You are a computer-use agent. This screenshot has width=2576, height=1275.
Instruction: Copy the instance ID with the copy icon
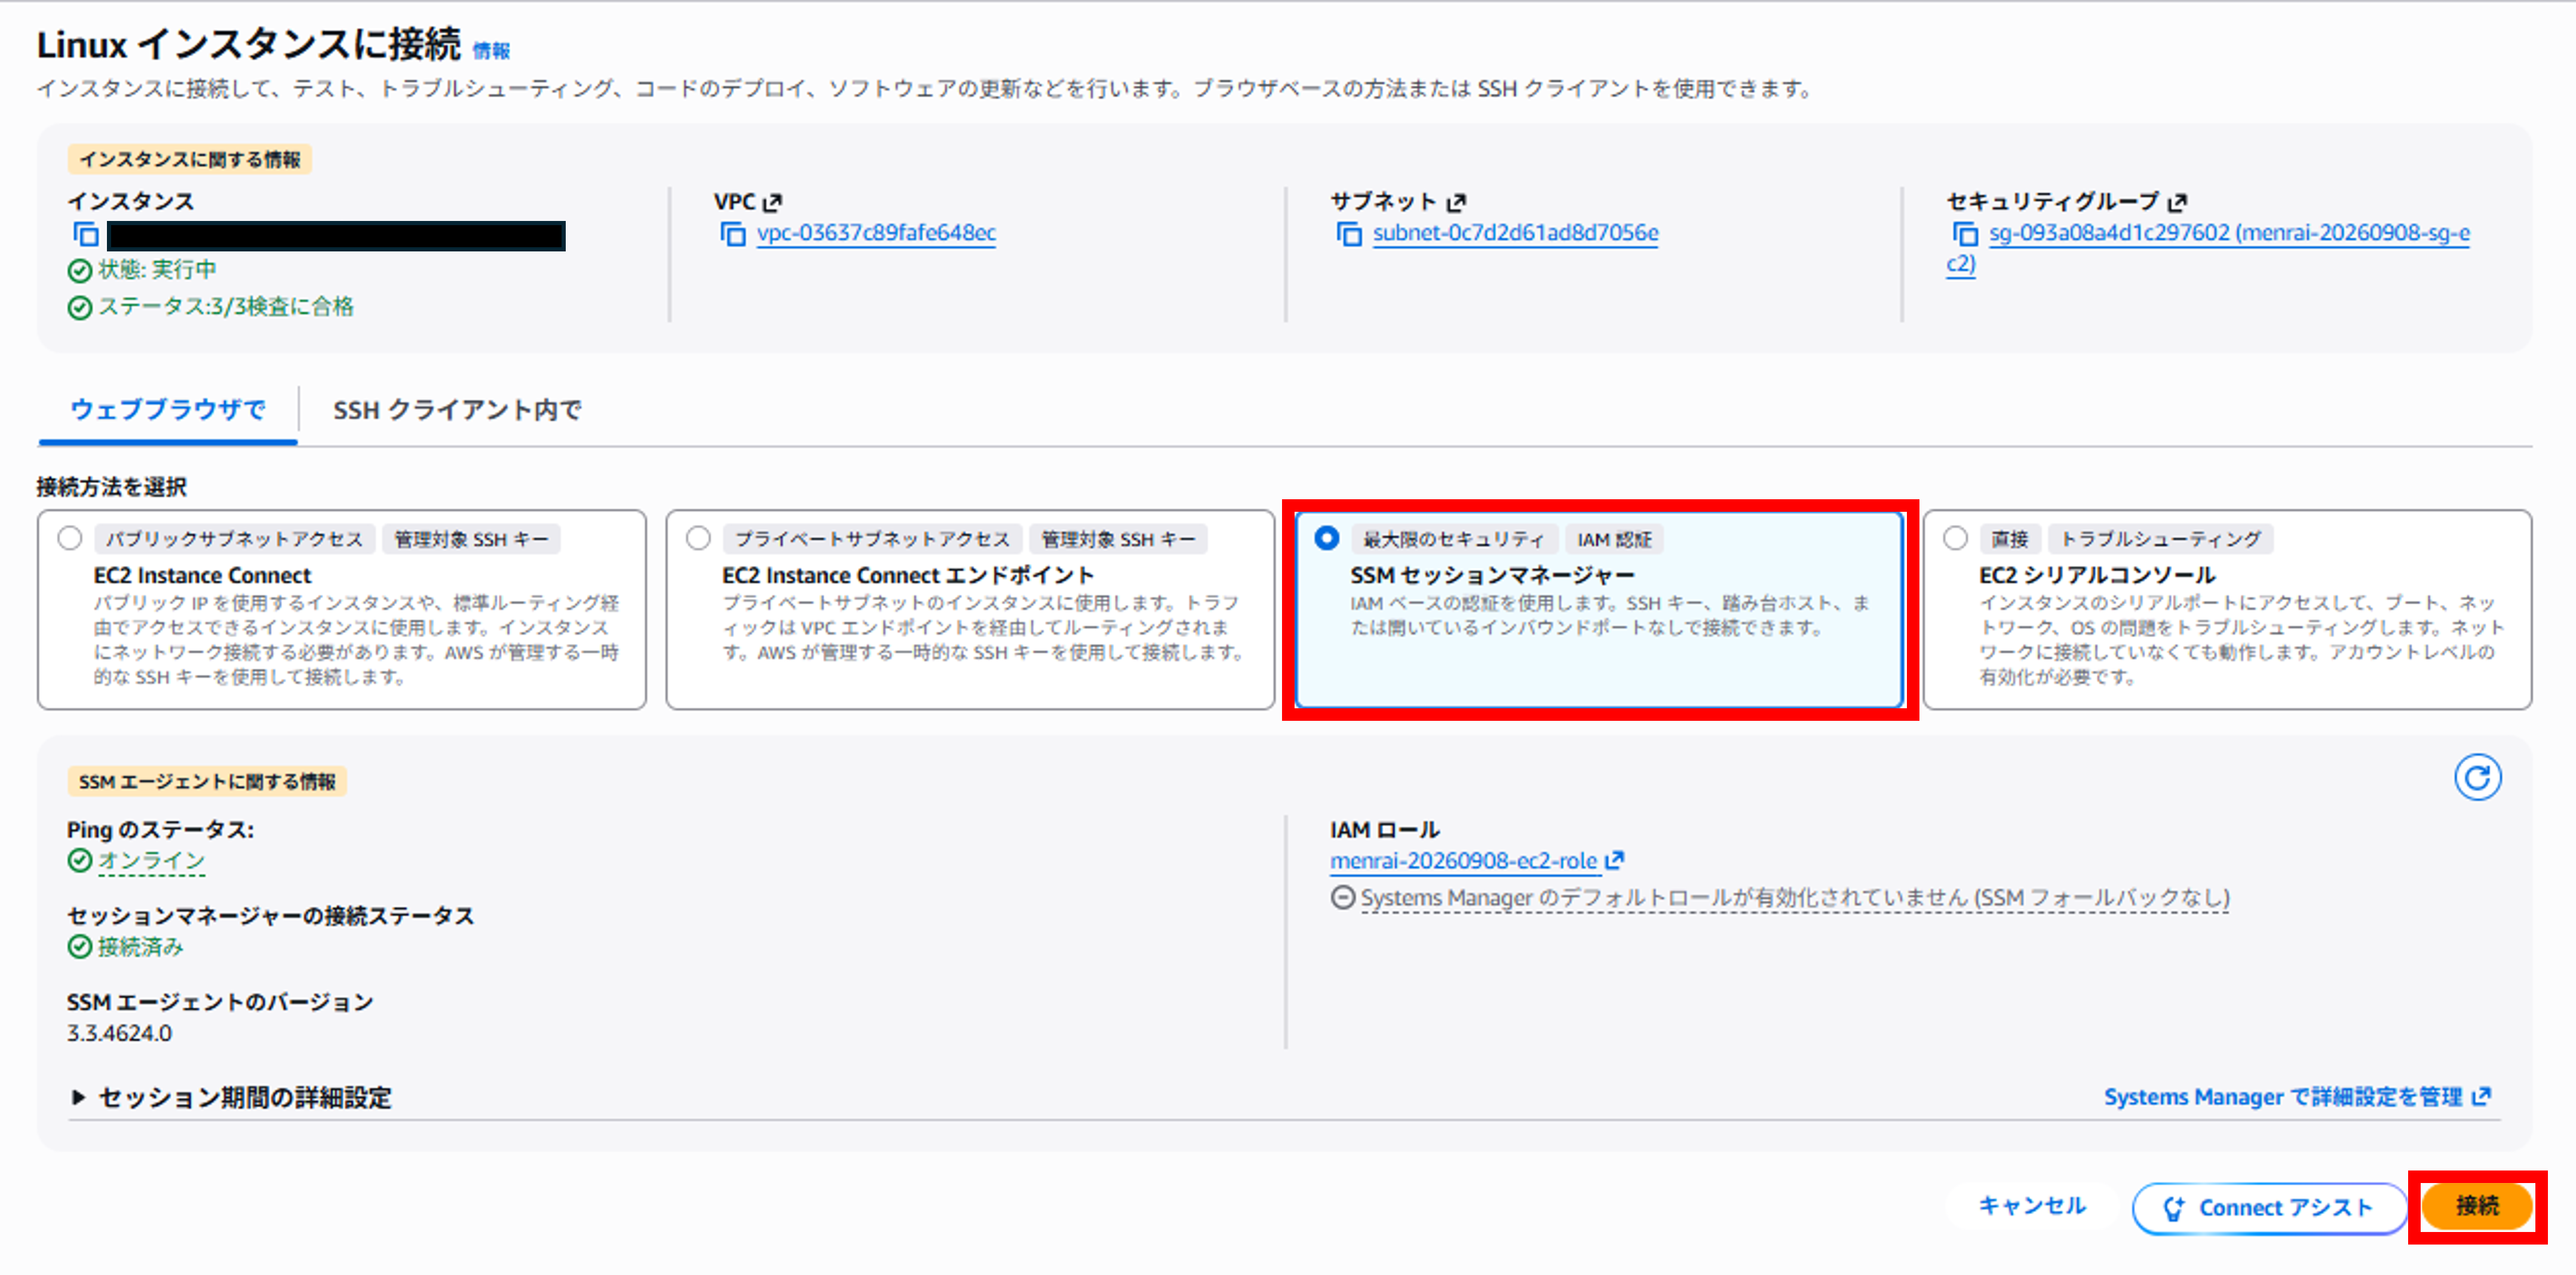tap(86, 235)
